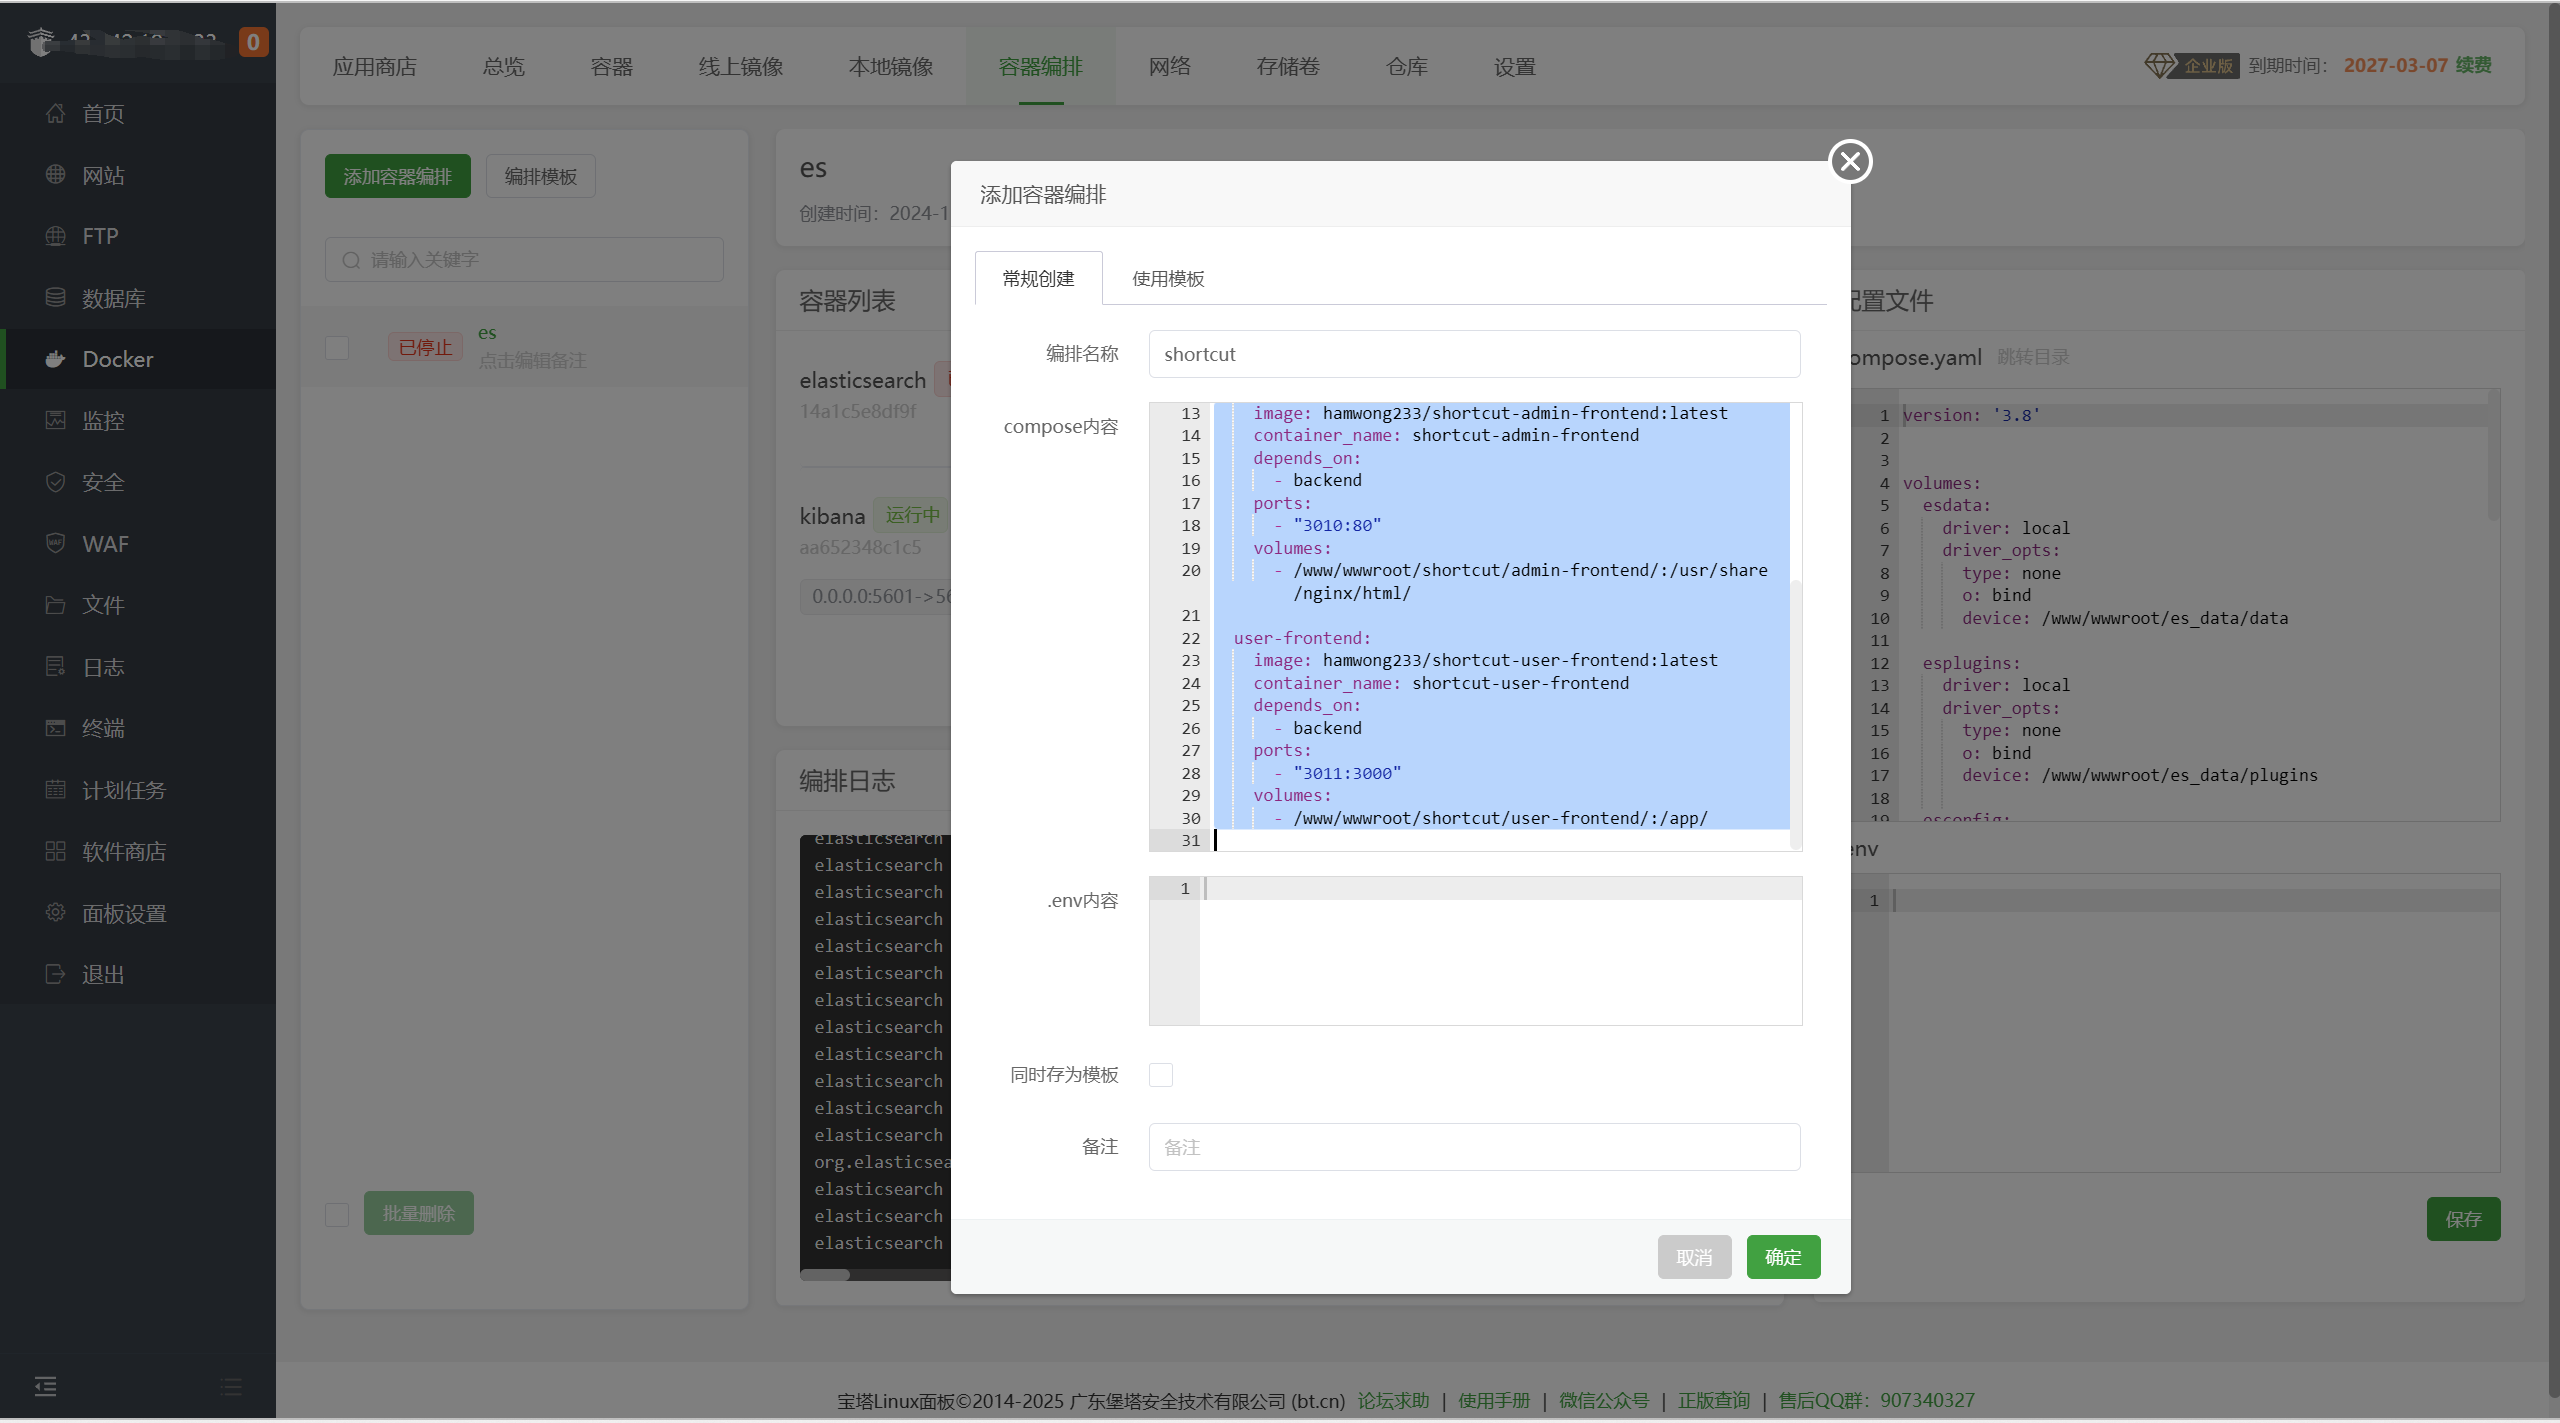Screen dimensions: 2560x1423
Task: Open the 正版查询 footer link
Action: click(1714, 1400)
